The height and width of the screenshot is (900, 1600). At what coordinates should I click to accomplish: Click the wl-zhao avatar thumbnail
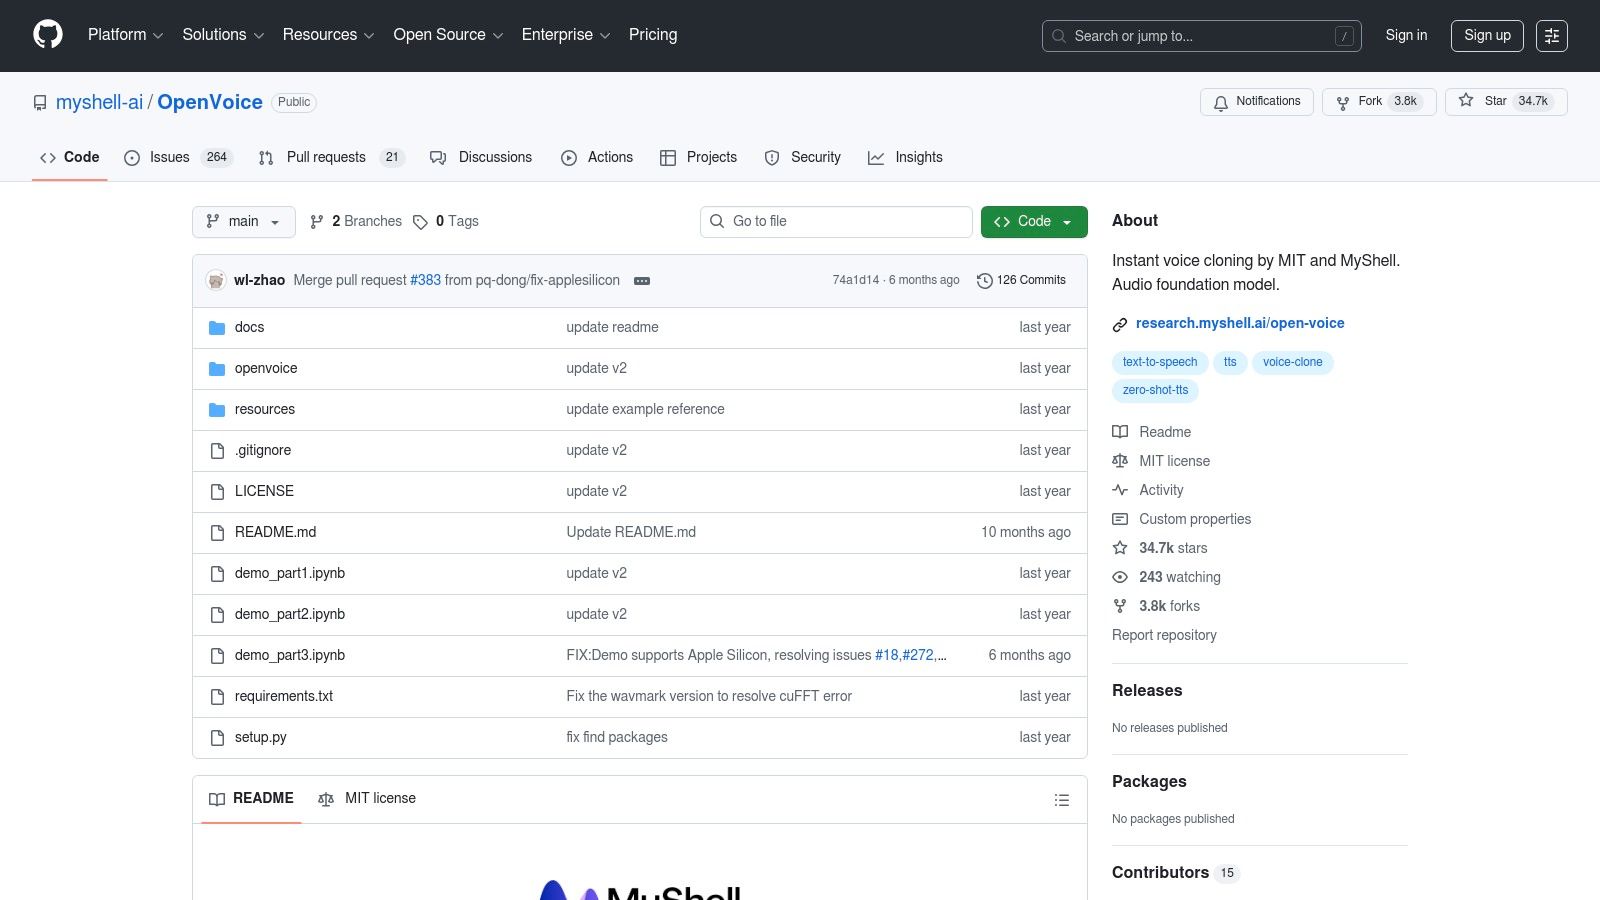click(216, 281)
